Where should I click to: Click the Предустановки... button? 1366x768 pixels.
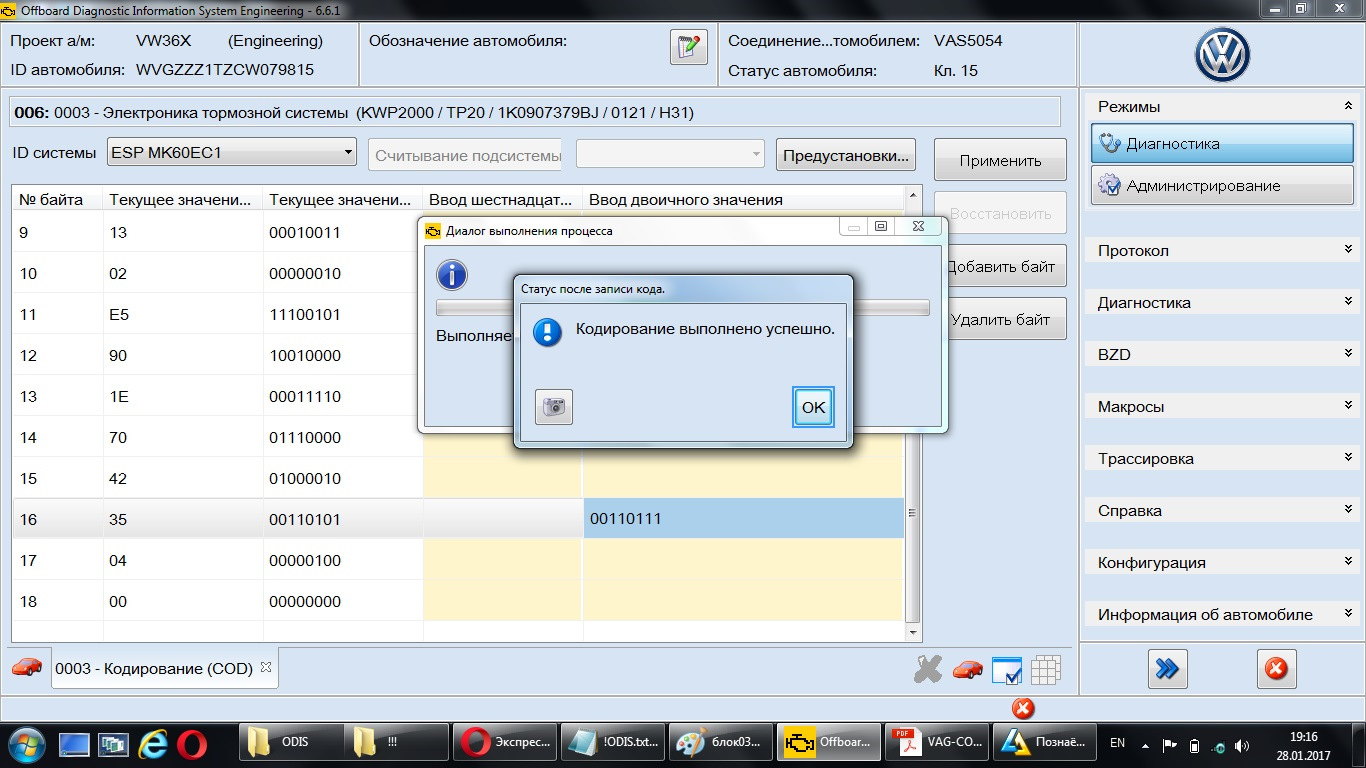click(x=846, y=155)
